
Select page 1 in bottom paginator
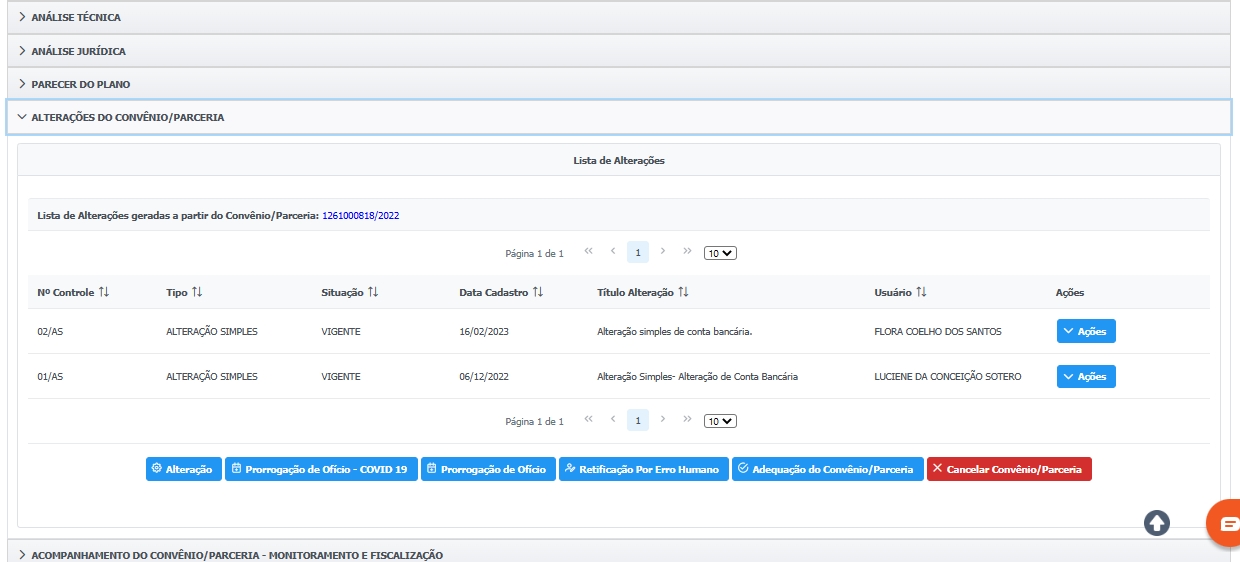638,421
